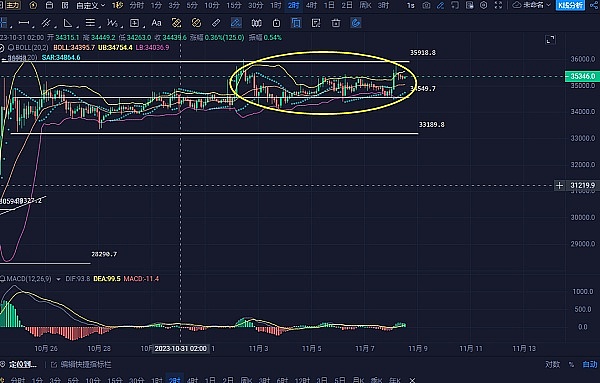Select the horizontal line drawing tool
Viewport: 600px width, 383px height.
[24, 23]
